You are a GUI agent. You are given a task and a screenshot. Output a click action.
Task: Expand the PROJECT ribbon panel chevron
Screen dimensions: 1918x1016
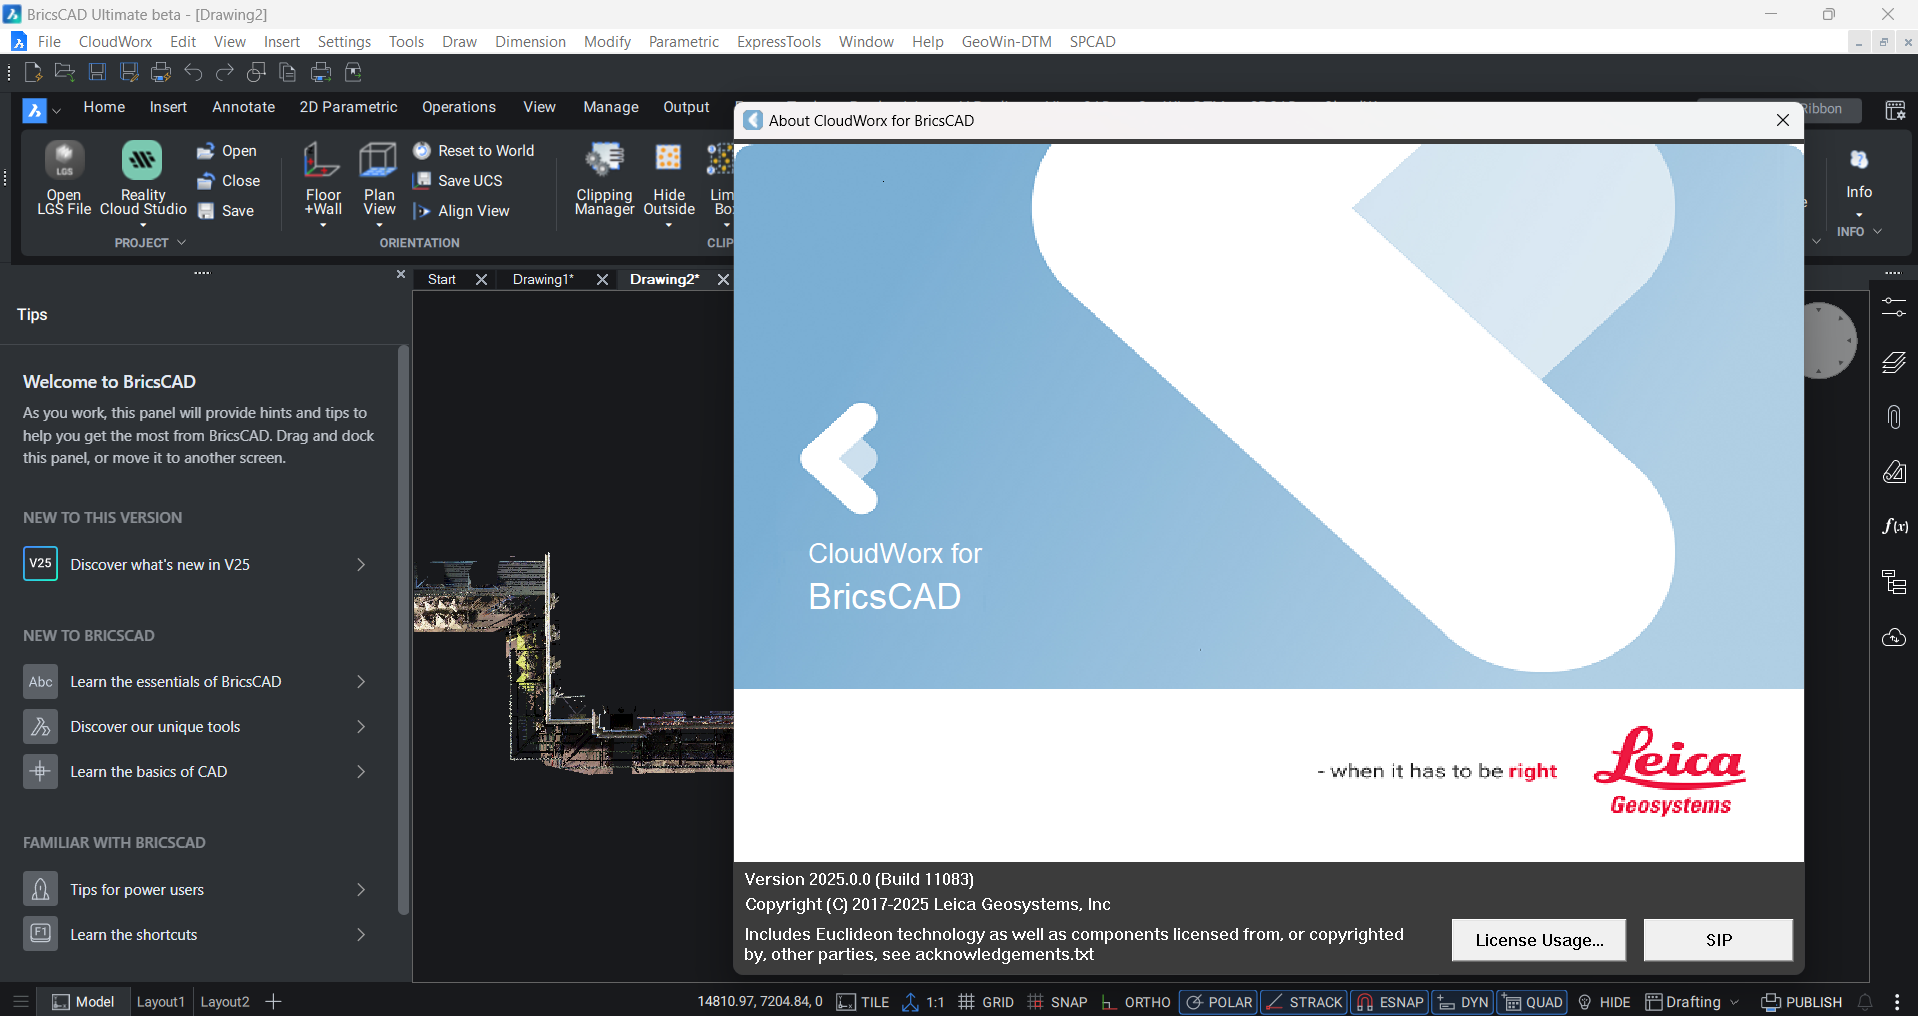click(181, 243)
